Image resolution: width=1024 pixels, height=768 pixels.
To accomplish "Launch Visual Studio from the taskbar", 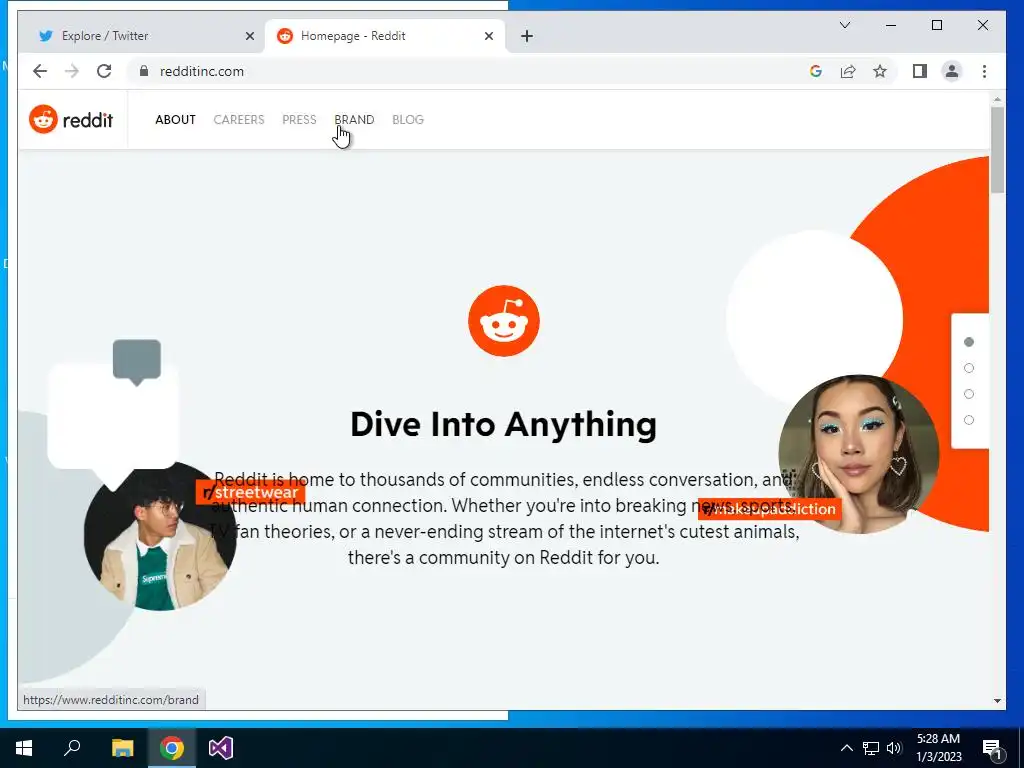I will [x=221, y=748].
